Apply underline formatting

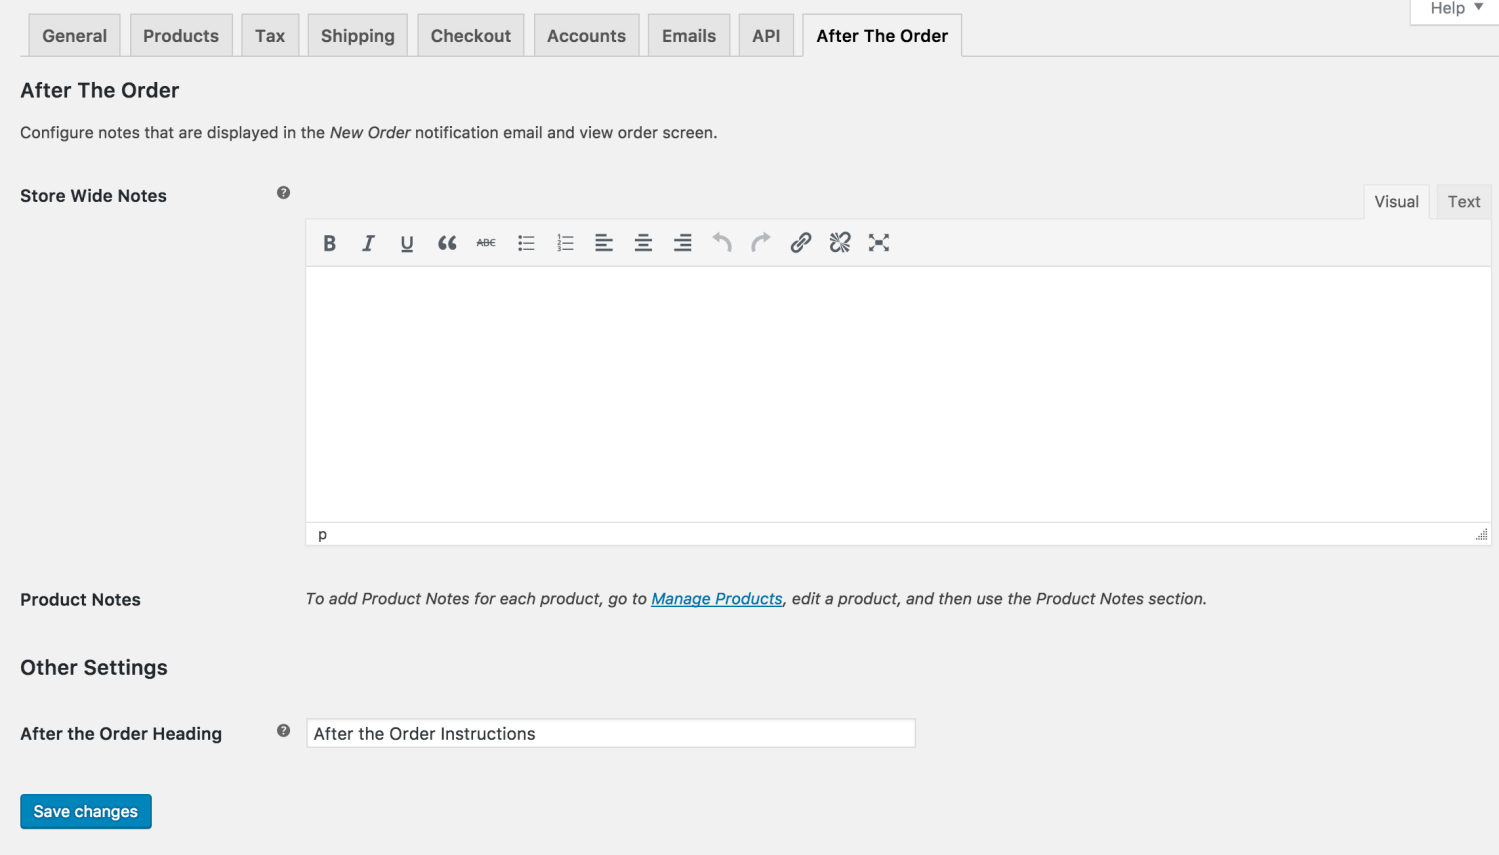[406, 242]
